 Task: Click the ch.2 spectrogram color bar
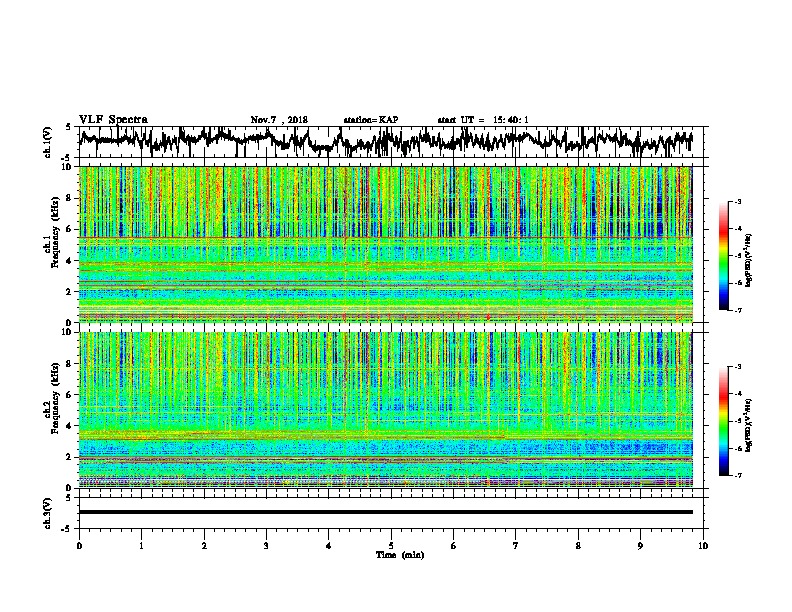click(723, 421)
